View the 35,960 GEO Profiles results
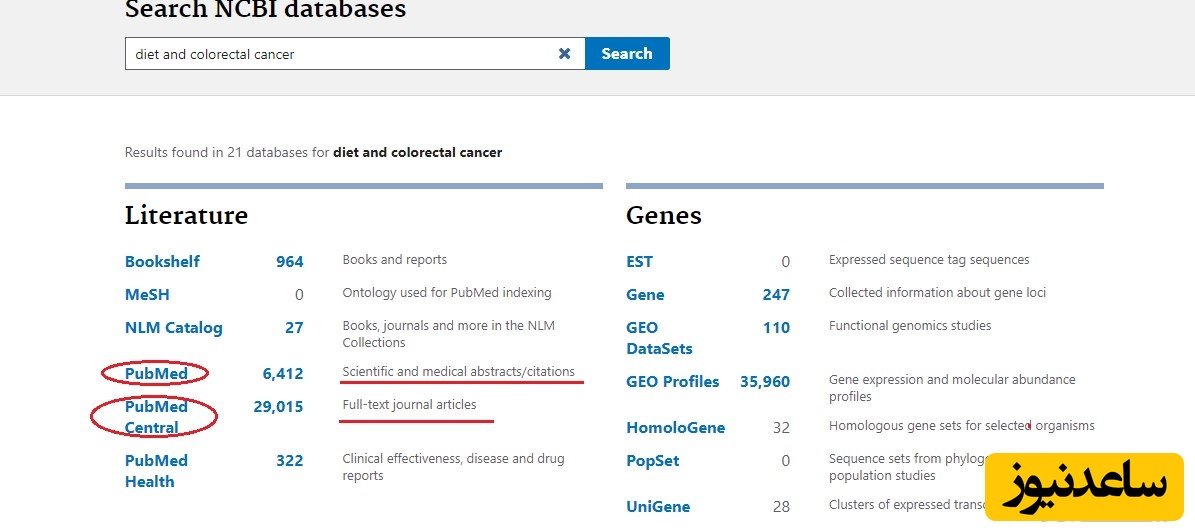 (764, 382)
